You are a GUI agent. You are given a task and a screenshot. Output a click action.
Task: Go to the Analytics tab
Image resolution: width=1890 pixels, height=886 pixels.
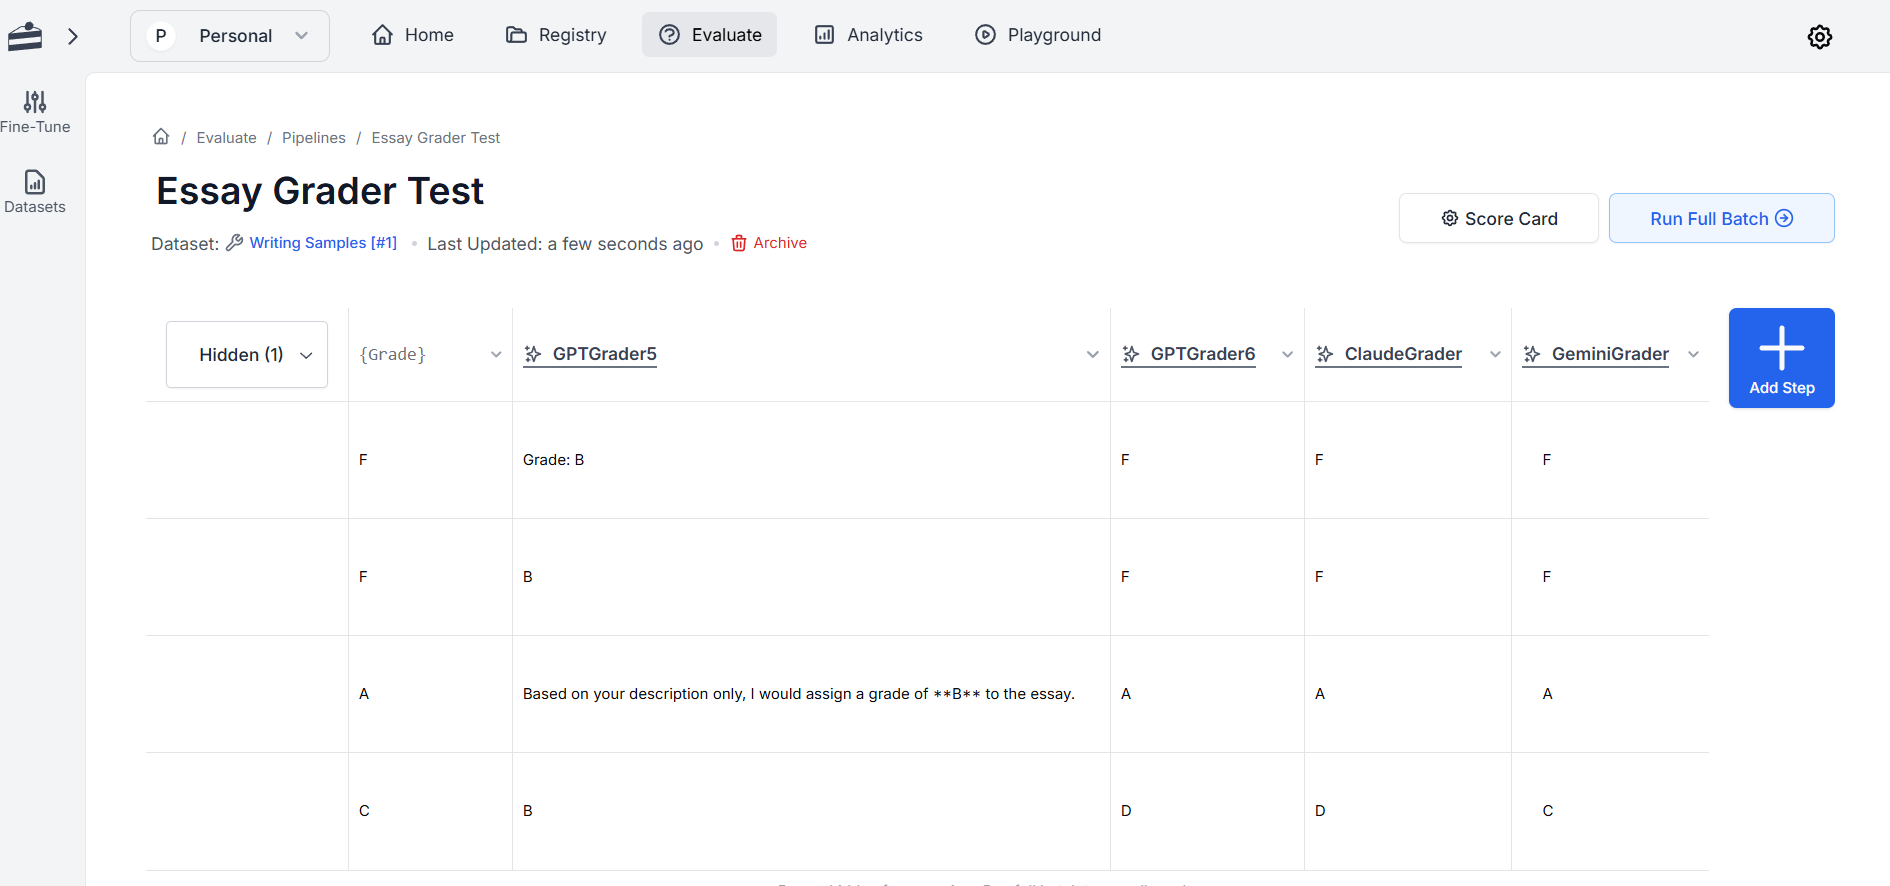pyautogui.click(x=868, y=35)
